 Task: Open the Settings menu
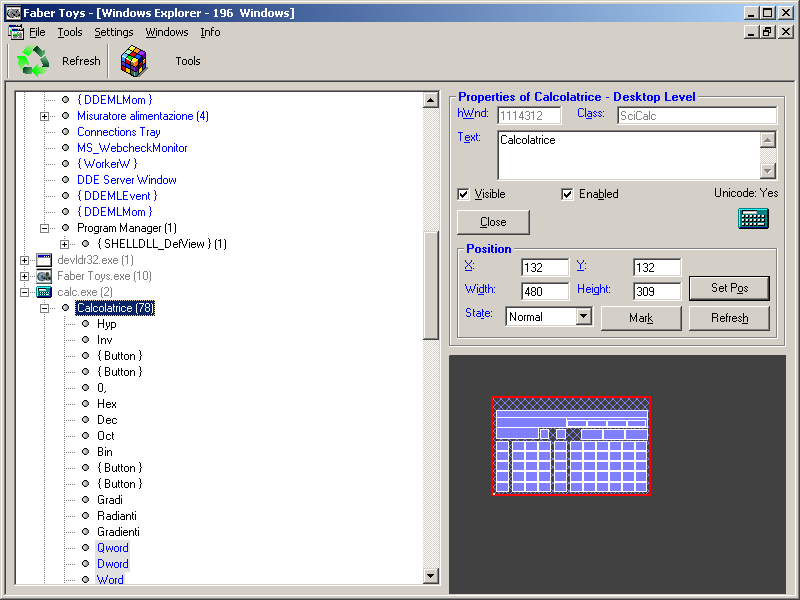coord(114,32)
